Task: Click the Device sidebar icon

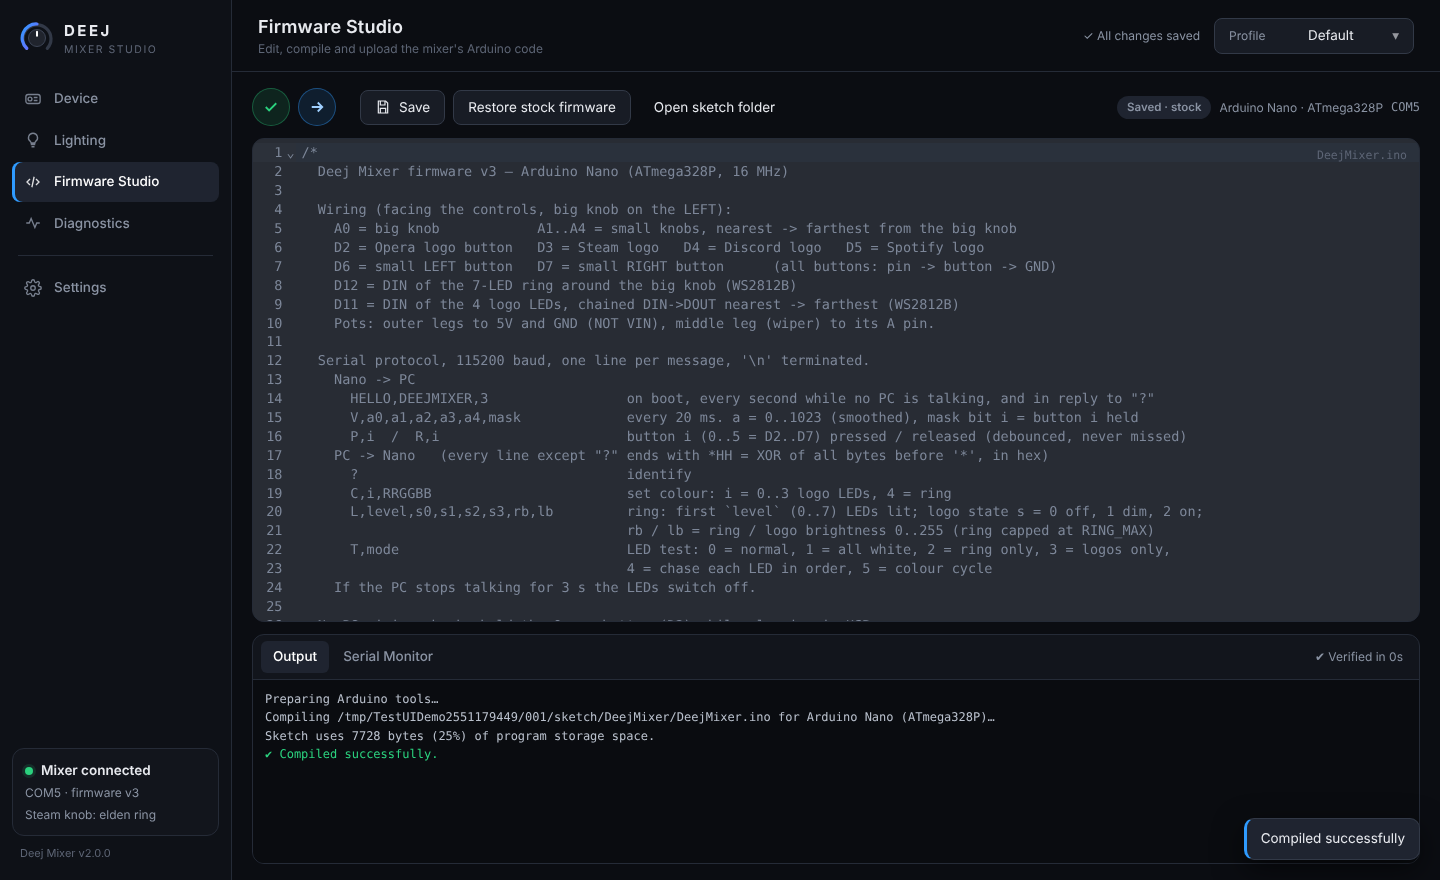Action: [x=33, y=99]
